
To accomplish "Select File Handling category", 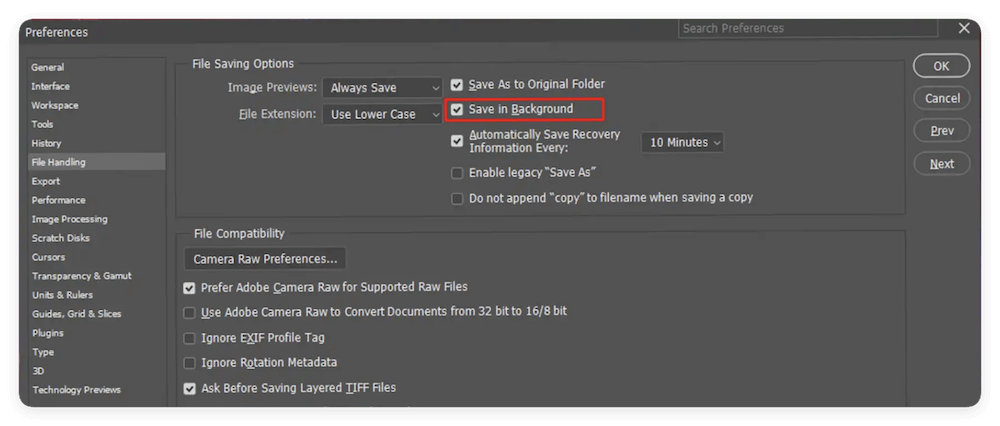I will [x=96, y=162].
